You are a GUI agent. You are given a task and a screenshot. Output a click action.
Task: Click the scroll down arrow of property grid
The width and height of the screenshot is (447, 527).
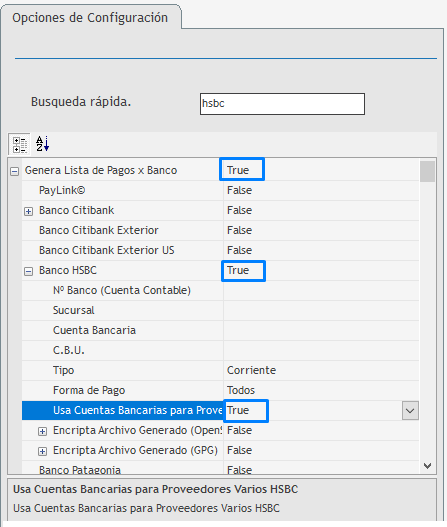[x=428, y=466]
